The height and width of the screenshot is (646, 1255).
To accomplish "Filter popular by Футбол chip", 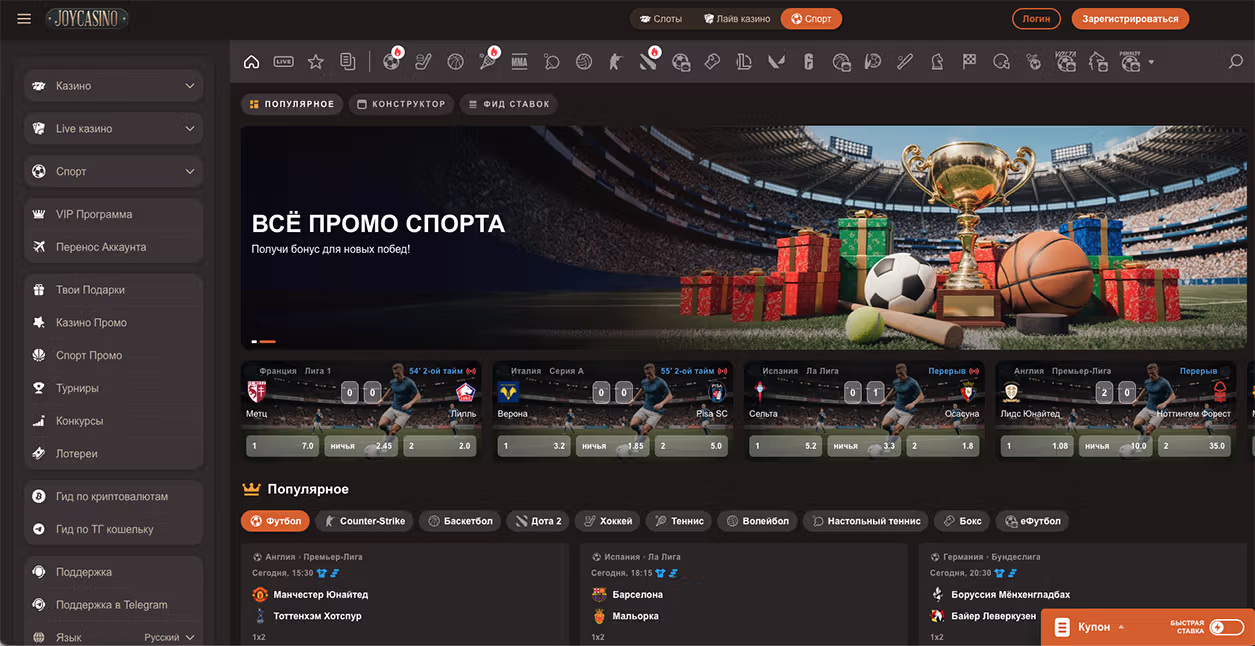I will click(275, 521).
